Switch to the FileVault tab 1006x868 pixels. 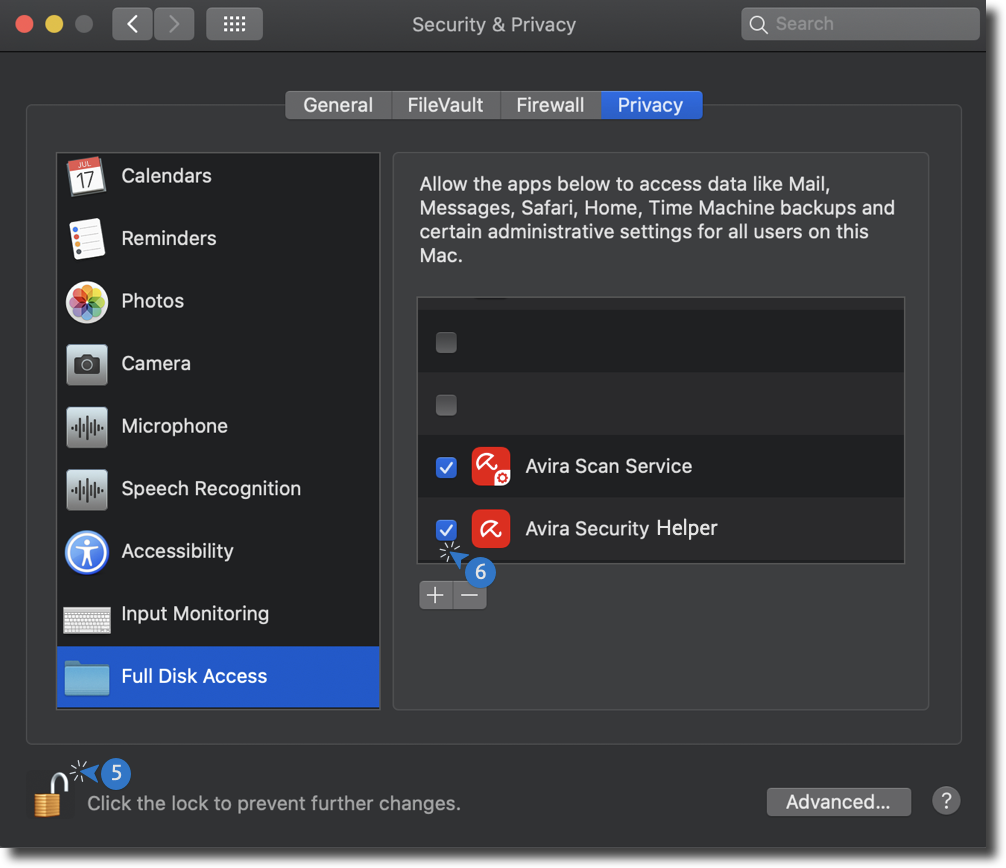tap(445, 105)
